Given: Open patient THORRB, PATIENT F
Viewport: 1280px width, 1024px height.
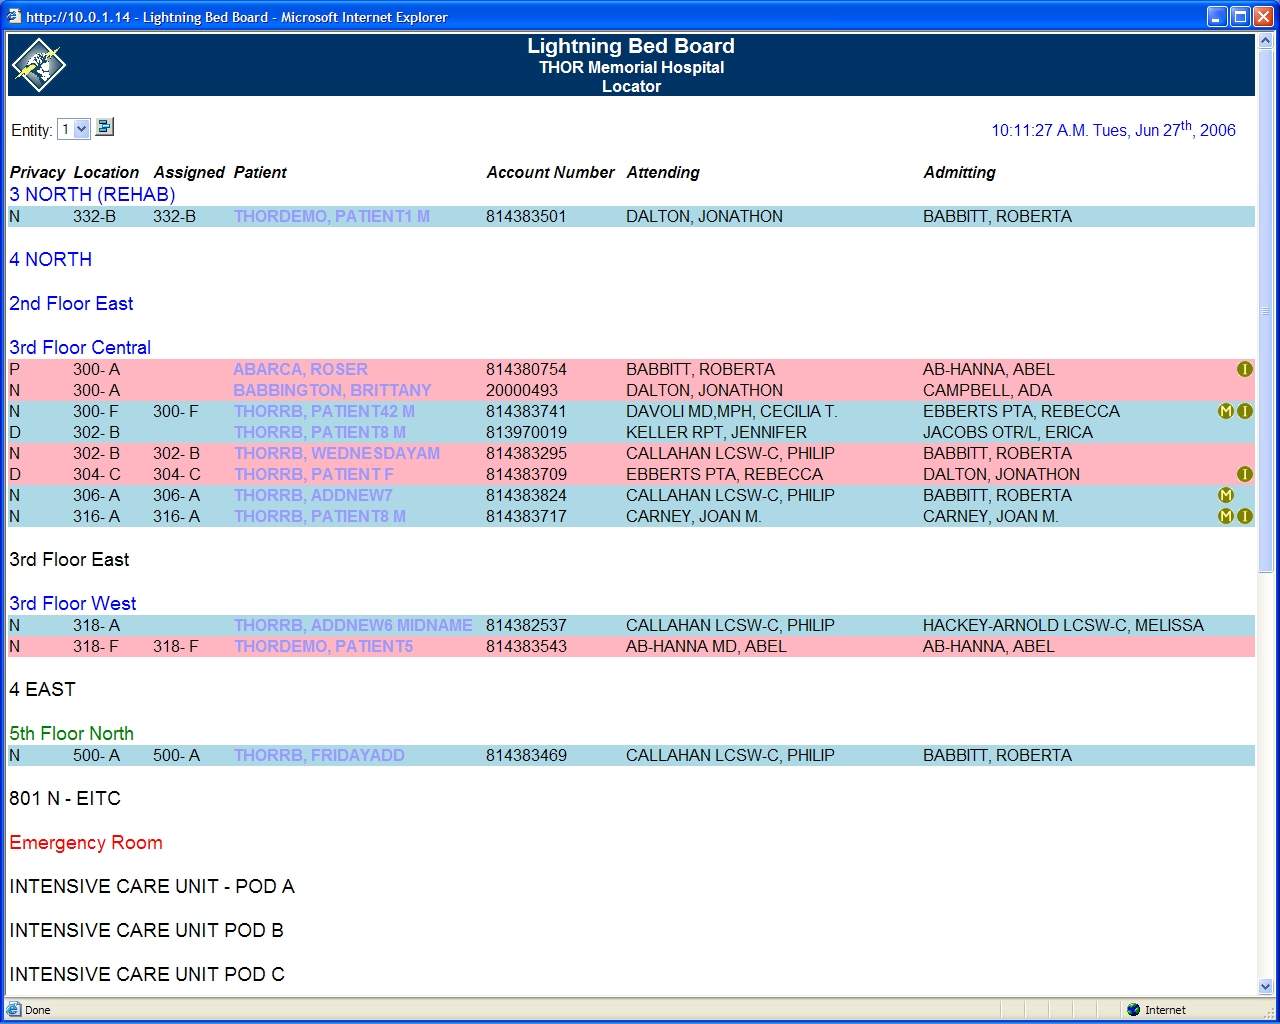Looking at the screenshot, I should (x=314, y=474).
